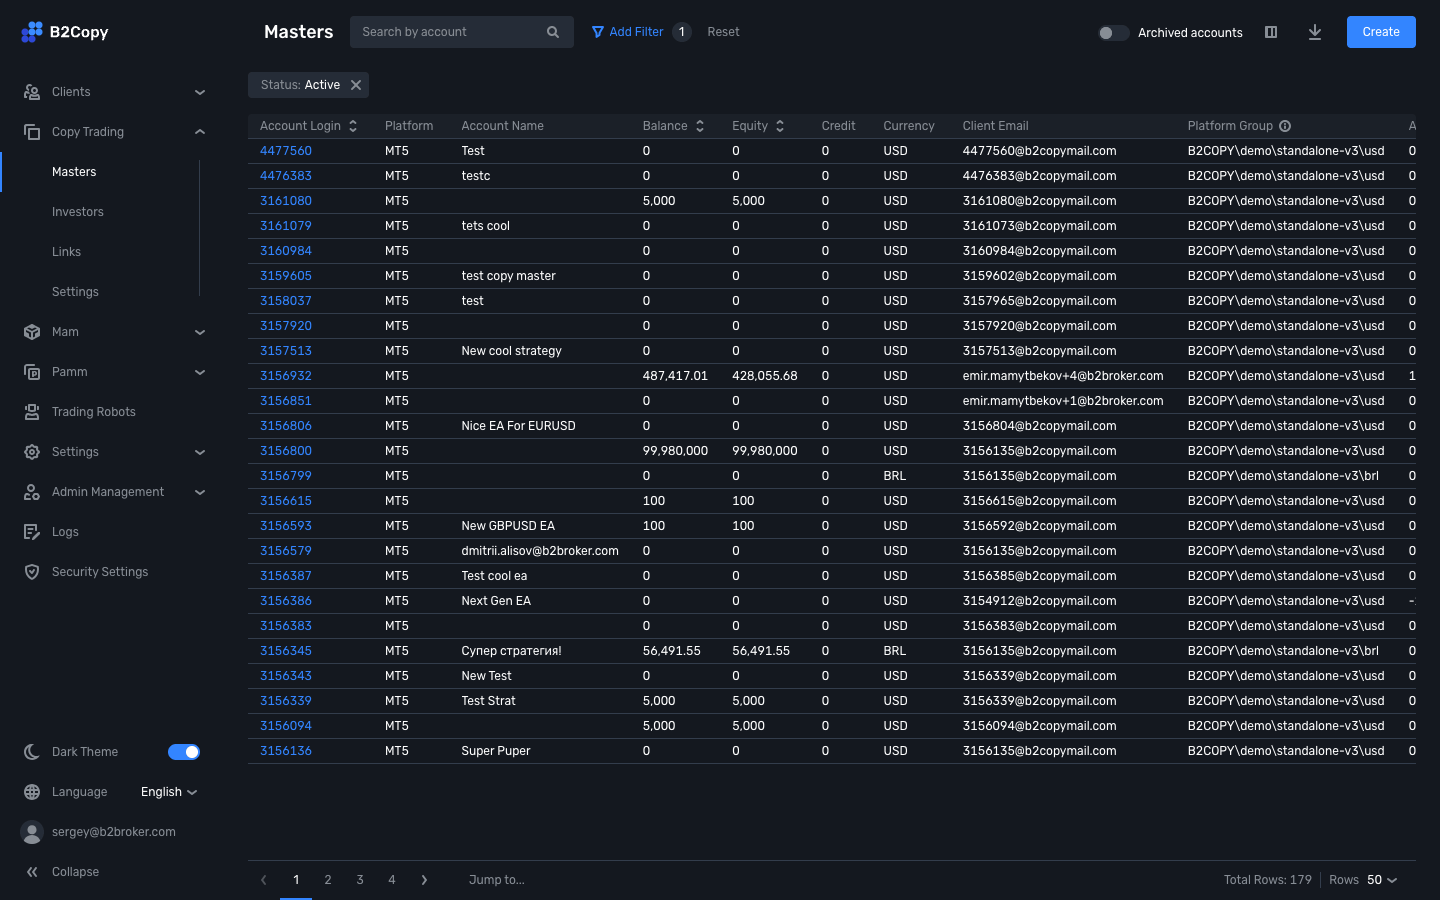Click the Create button

click(x=1381, y=32)
